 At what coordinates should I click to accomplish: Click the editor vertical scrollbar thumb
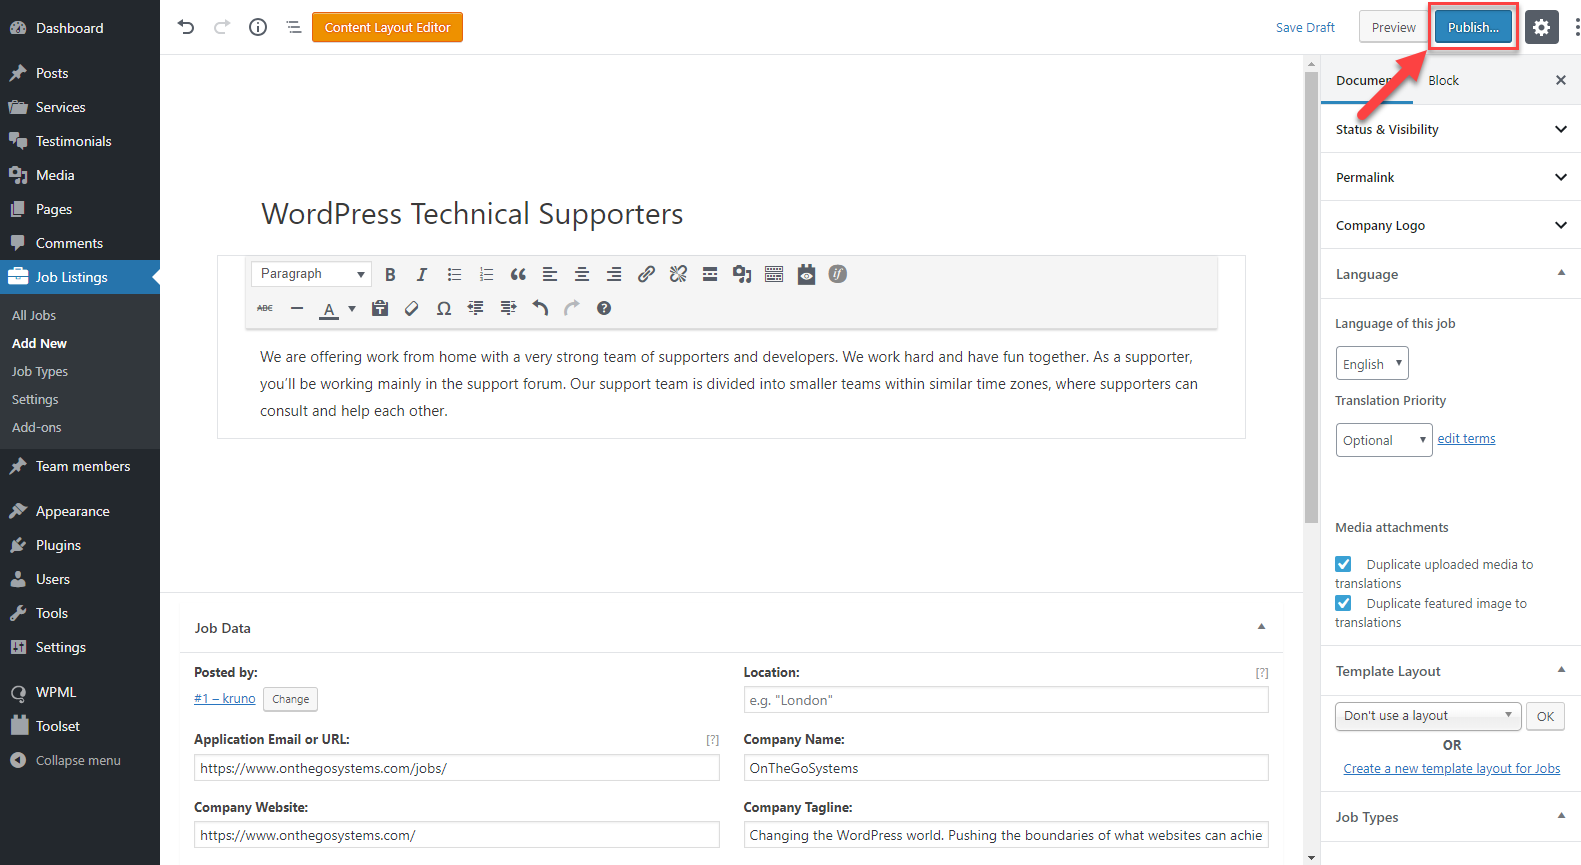click(1311, 295)
